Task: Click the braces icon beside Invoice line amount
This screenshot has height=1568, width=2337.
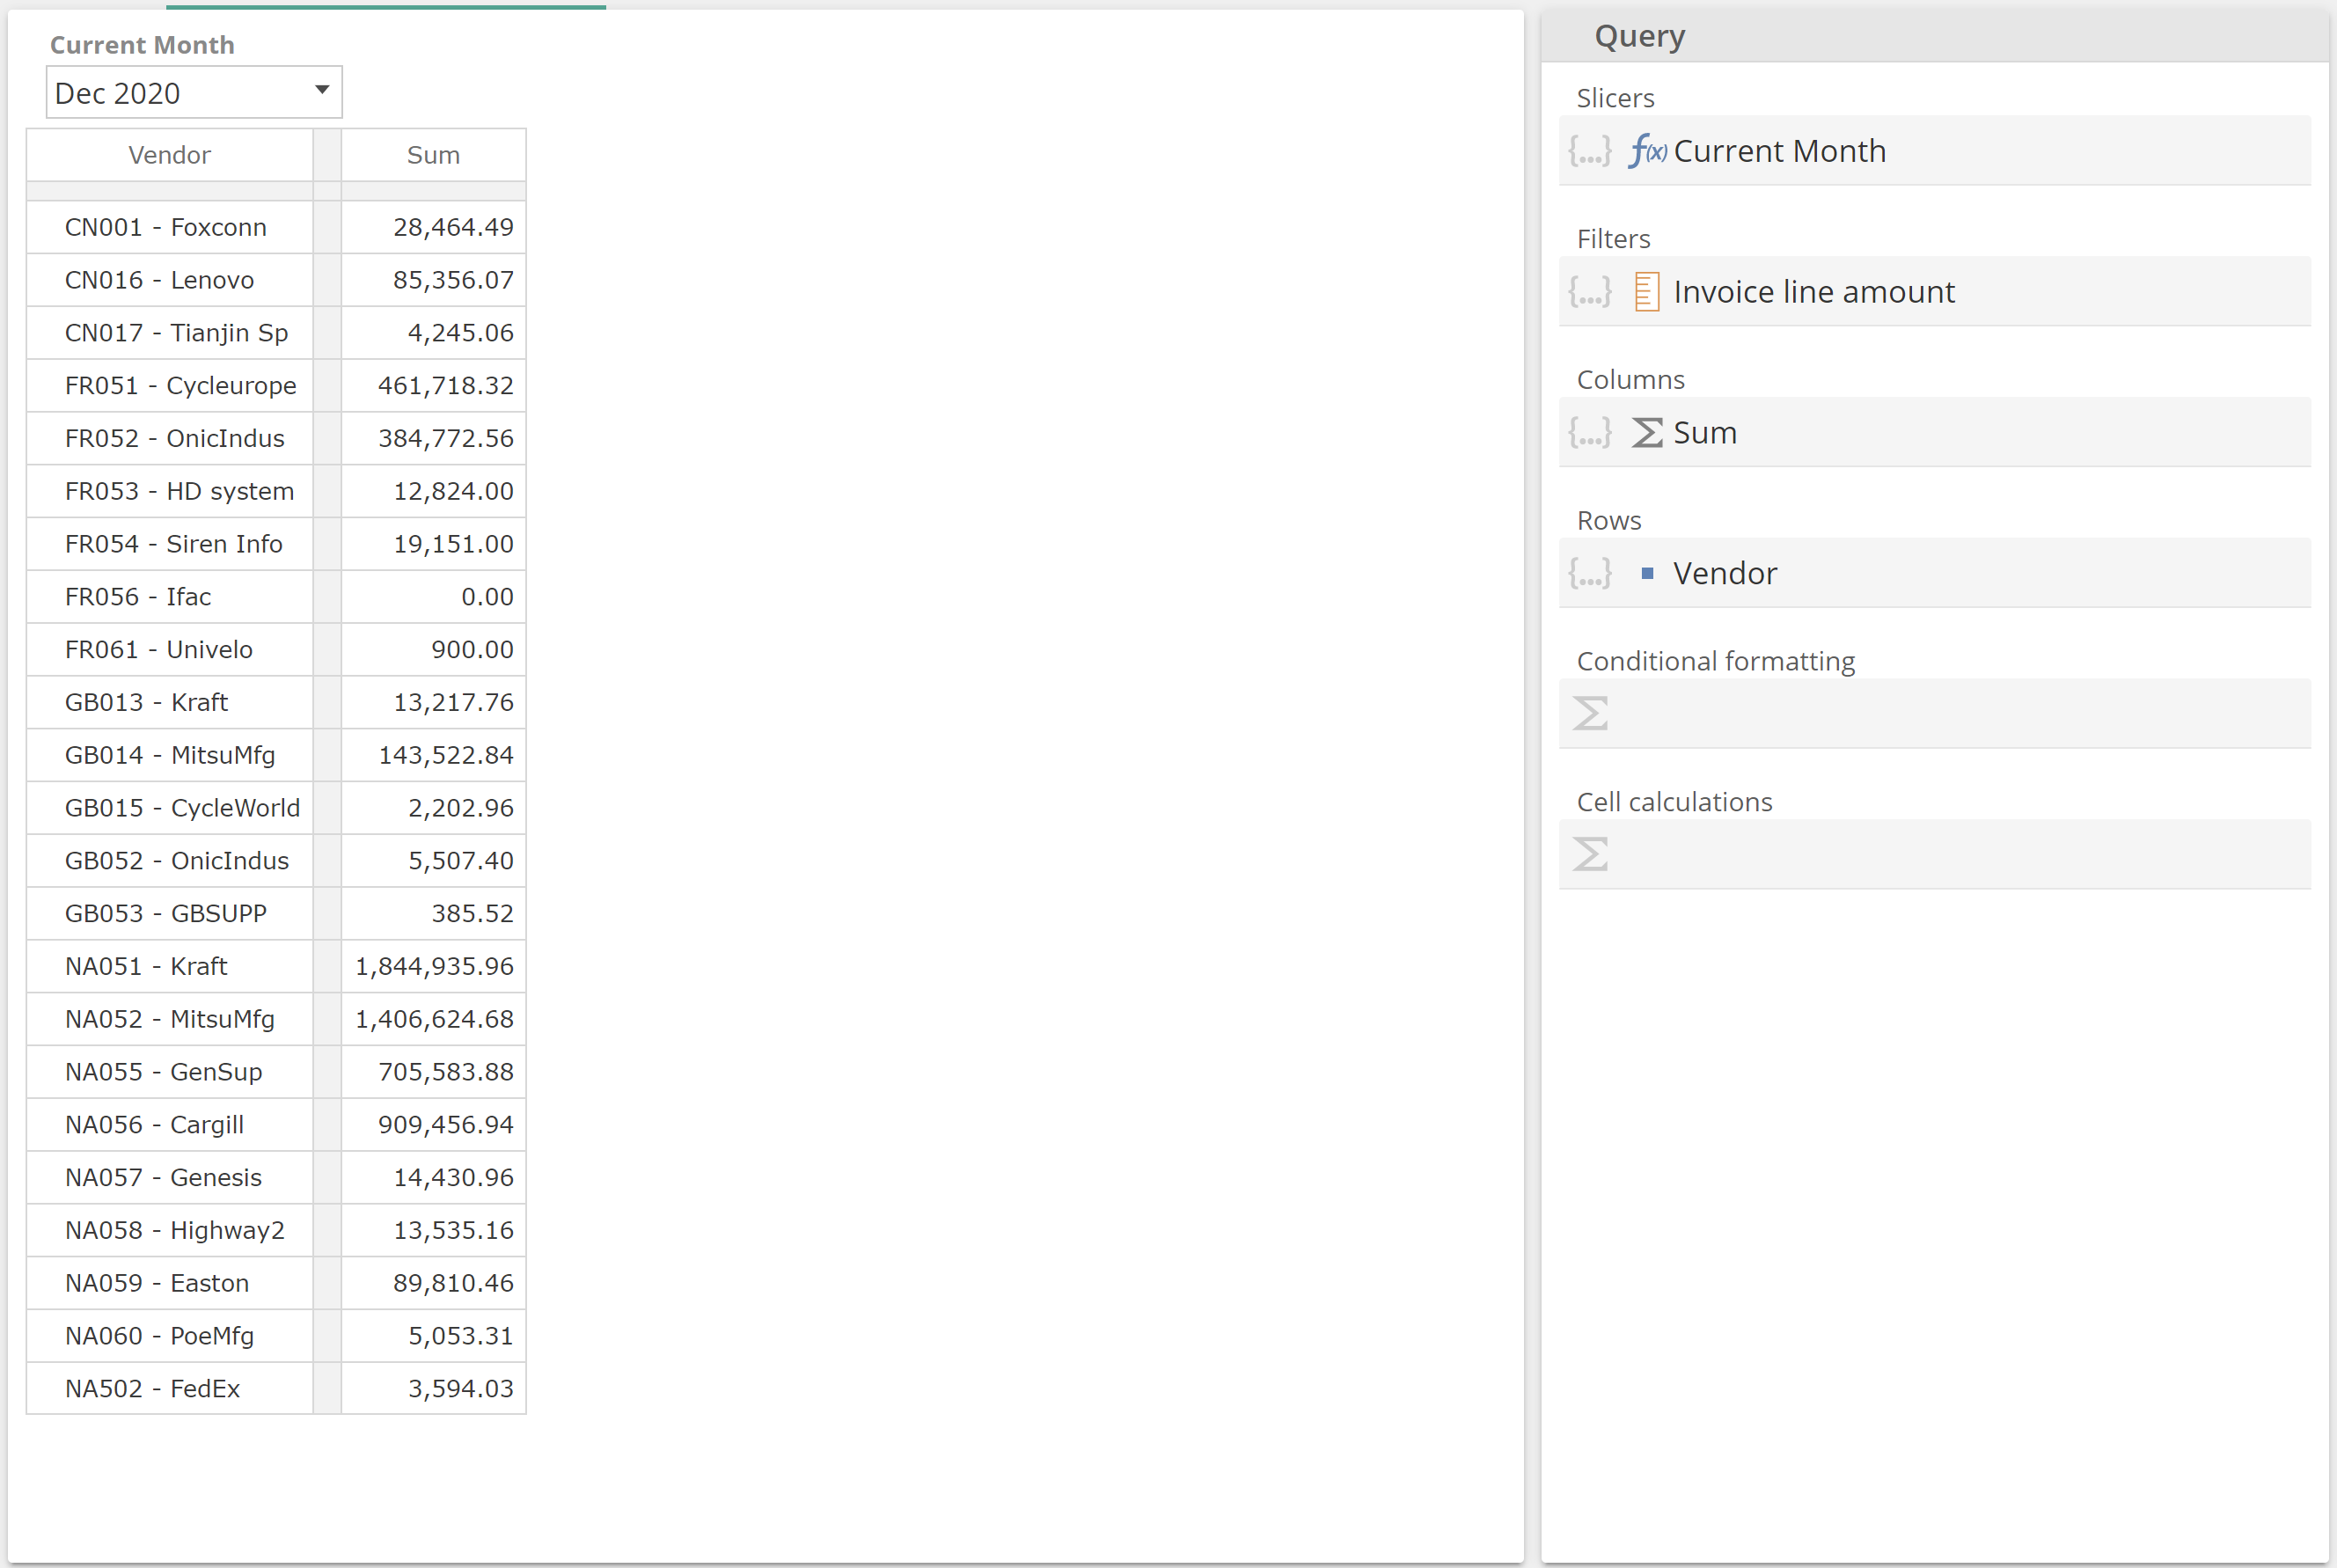Action: tap(1590, 292)
